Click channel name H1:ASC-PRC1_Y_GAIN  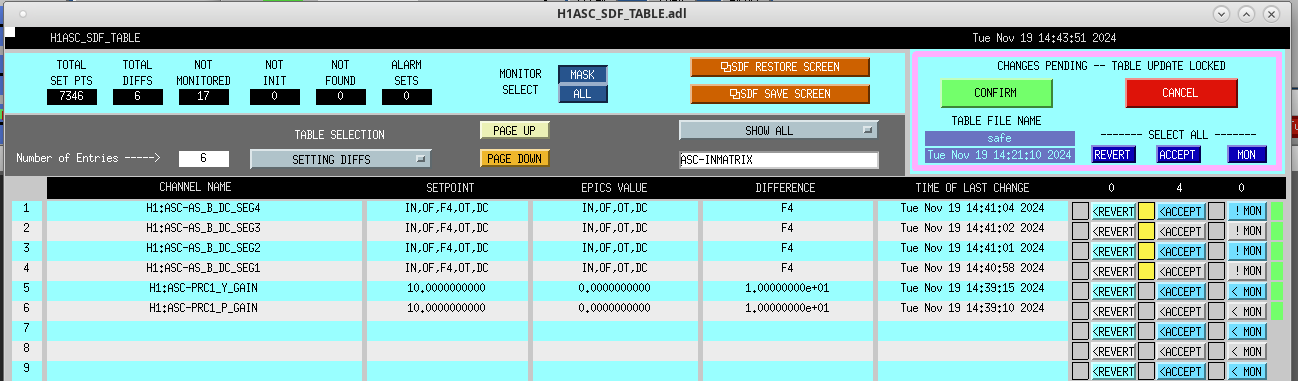[x=203, y=288]
